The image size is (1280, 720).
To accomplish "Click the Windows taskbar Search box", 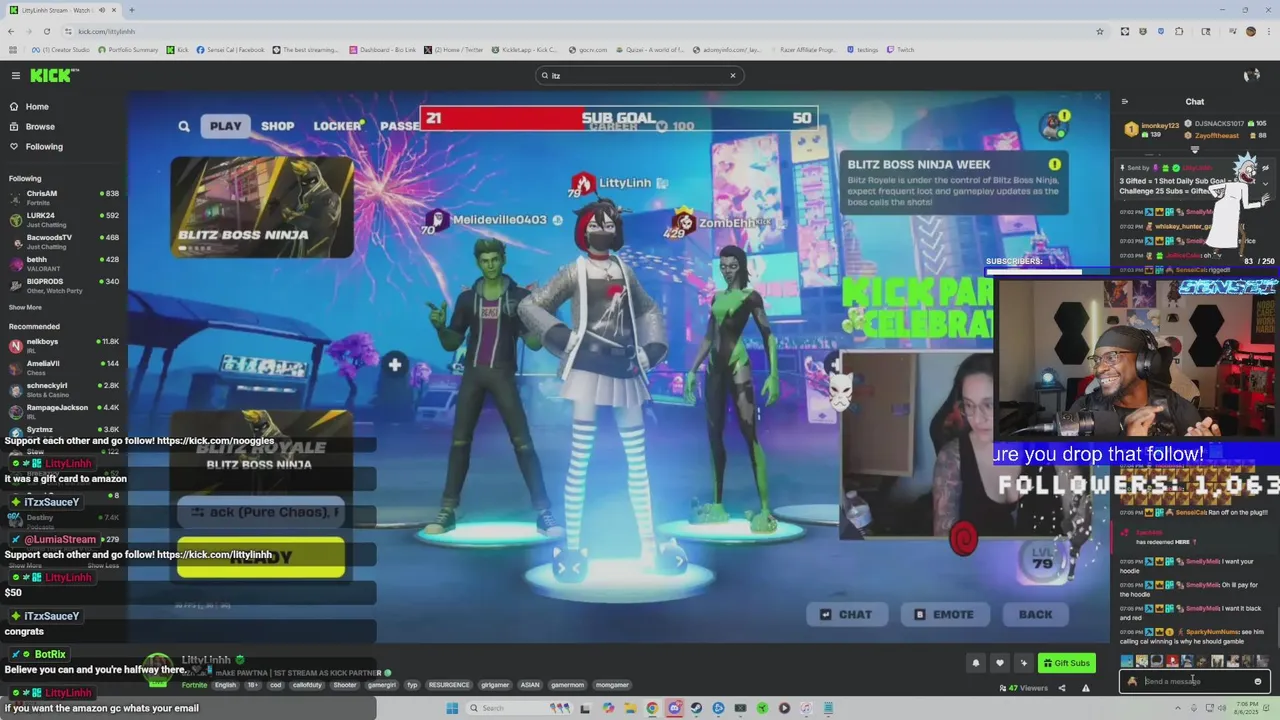I will 520,708.
